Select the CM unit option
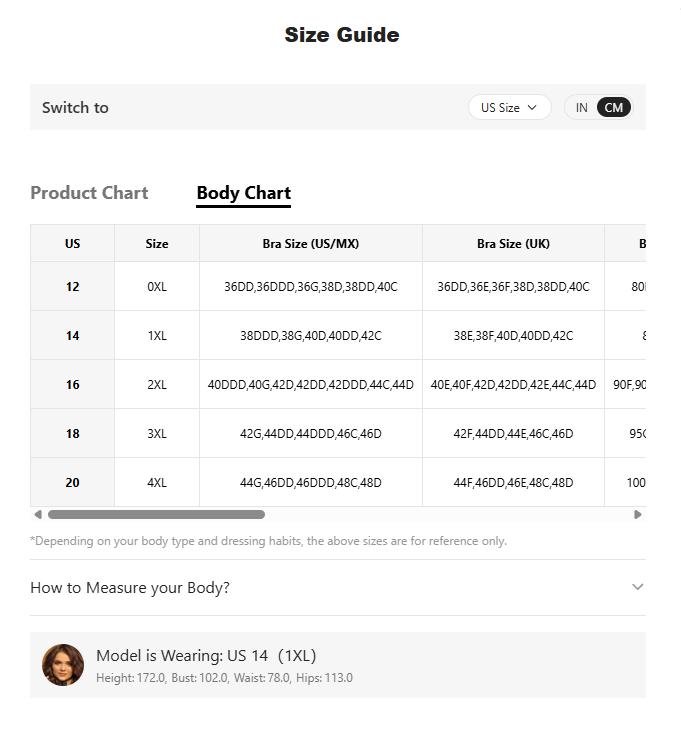This screenshot has height=736, width=681. point(613,107)
